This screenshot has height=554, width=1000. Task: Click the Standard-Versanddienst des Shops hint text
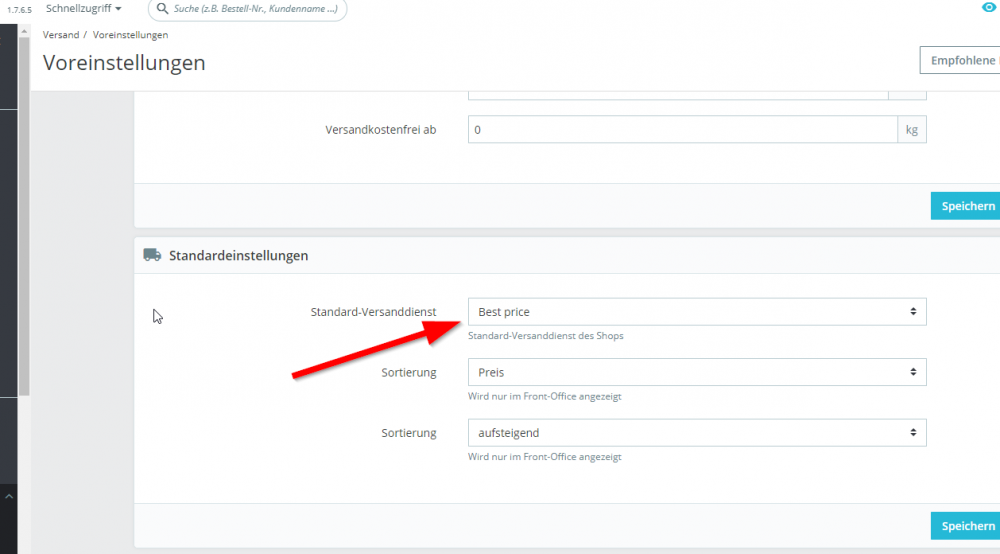pos(545,335)
